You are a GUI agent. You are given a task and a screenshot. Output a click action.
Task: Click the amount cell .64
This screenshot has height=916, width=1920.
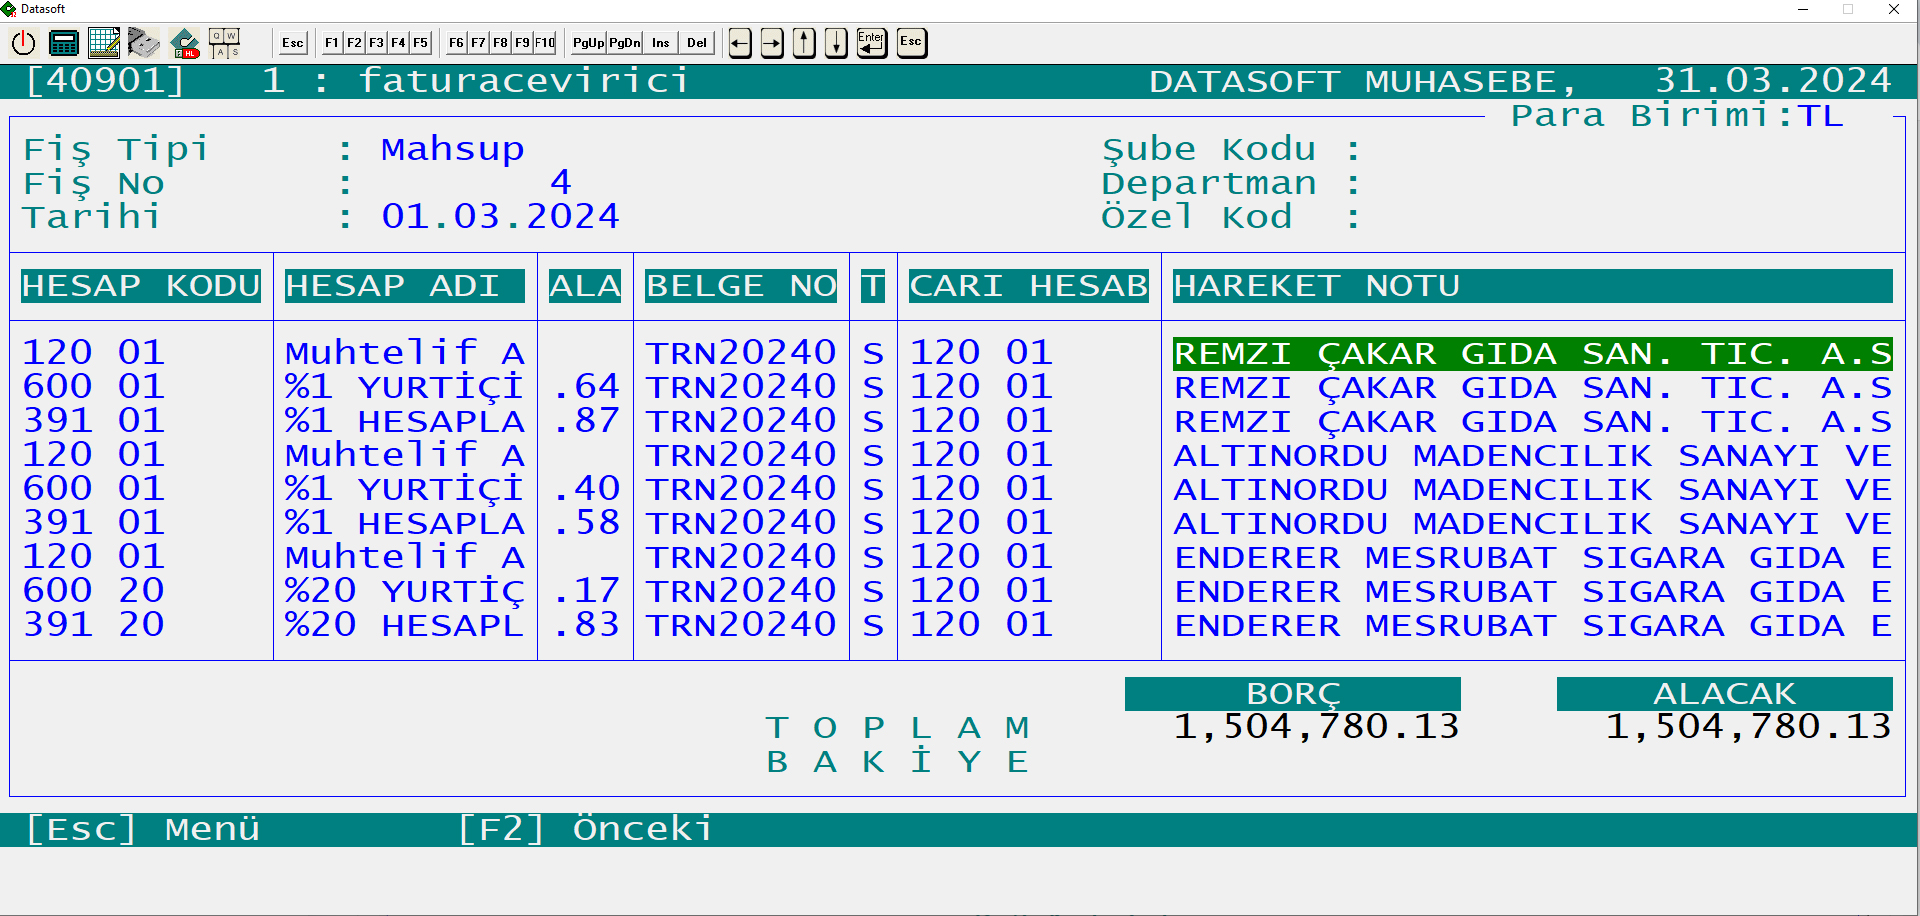pos(586,387)
